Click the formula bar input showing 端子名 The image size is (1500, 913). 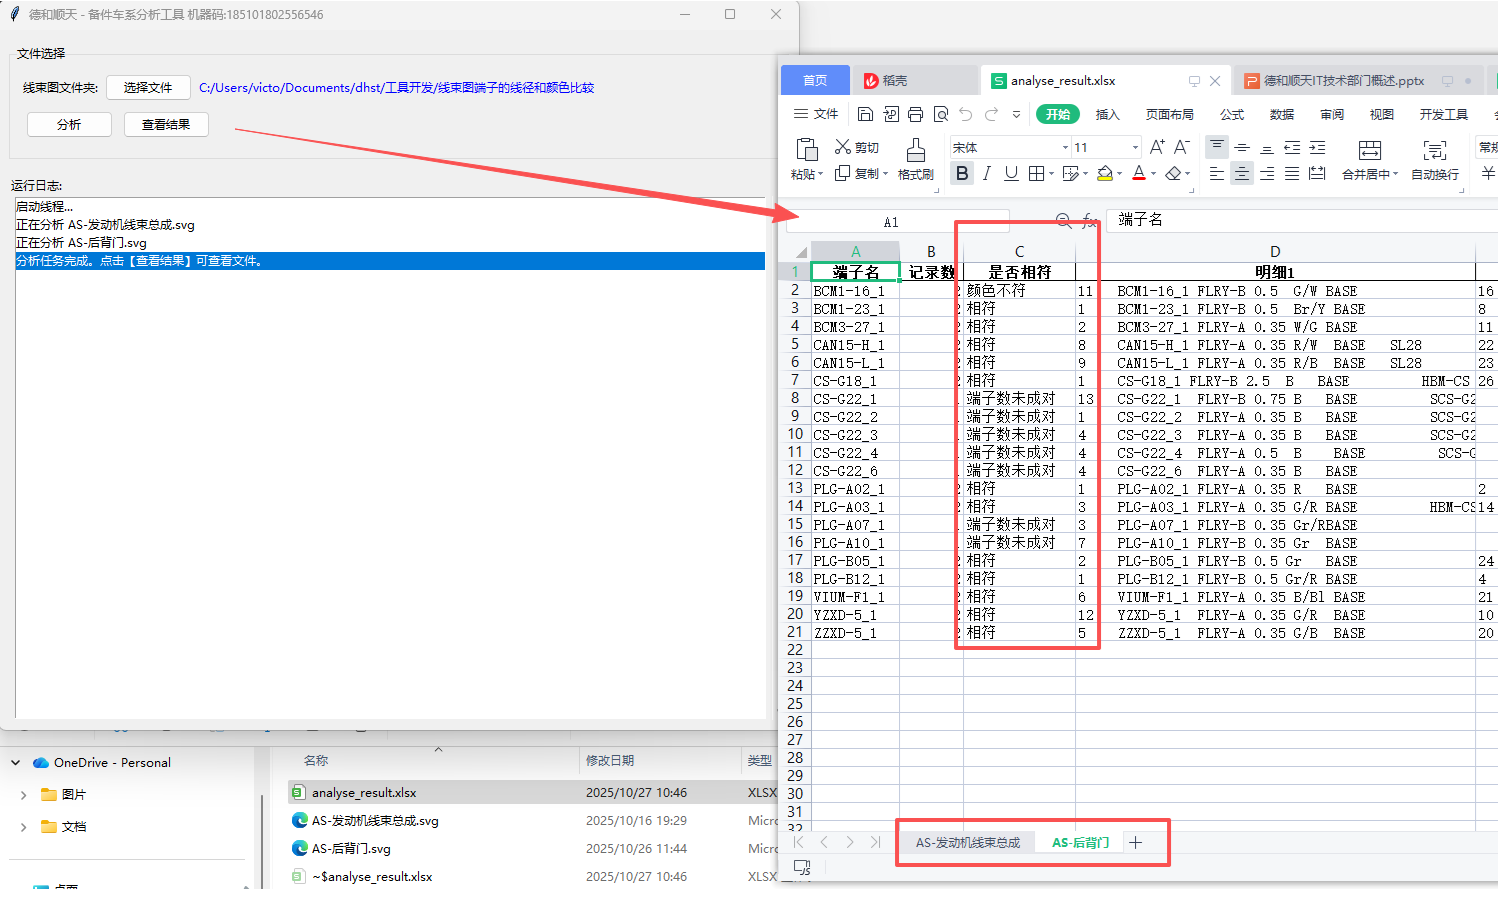coord(1300,220)
